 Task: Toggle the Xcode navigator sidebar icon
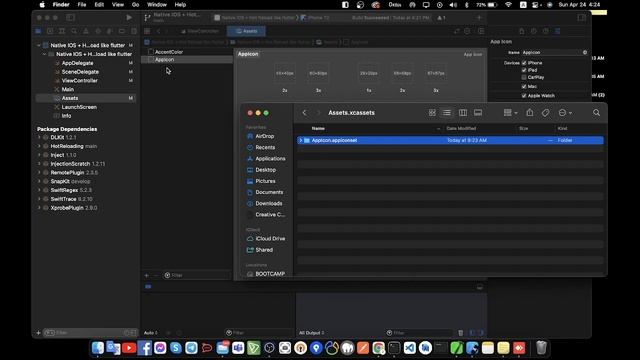(70, 18)
